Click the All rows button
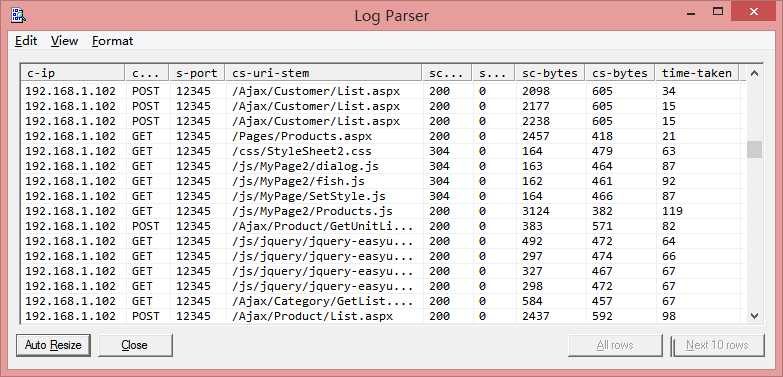Screen dimensions: 783x377 pos(615,345)
